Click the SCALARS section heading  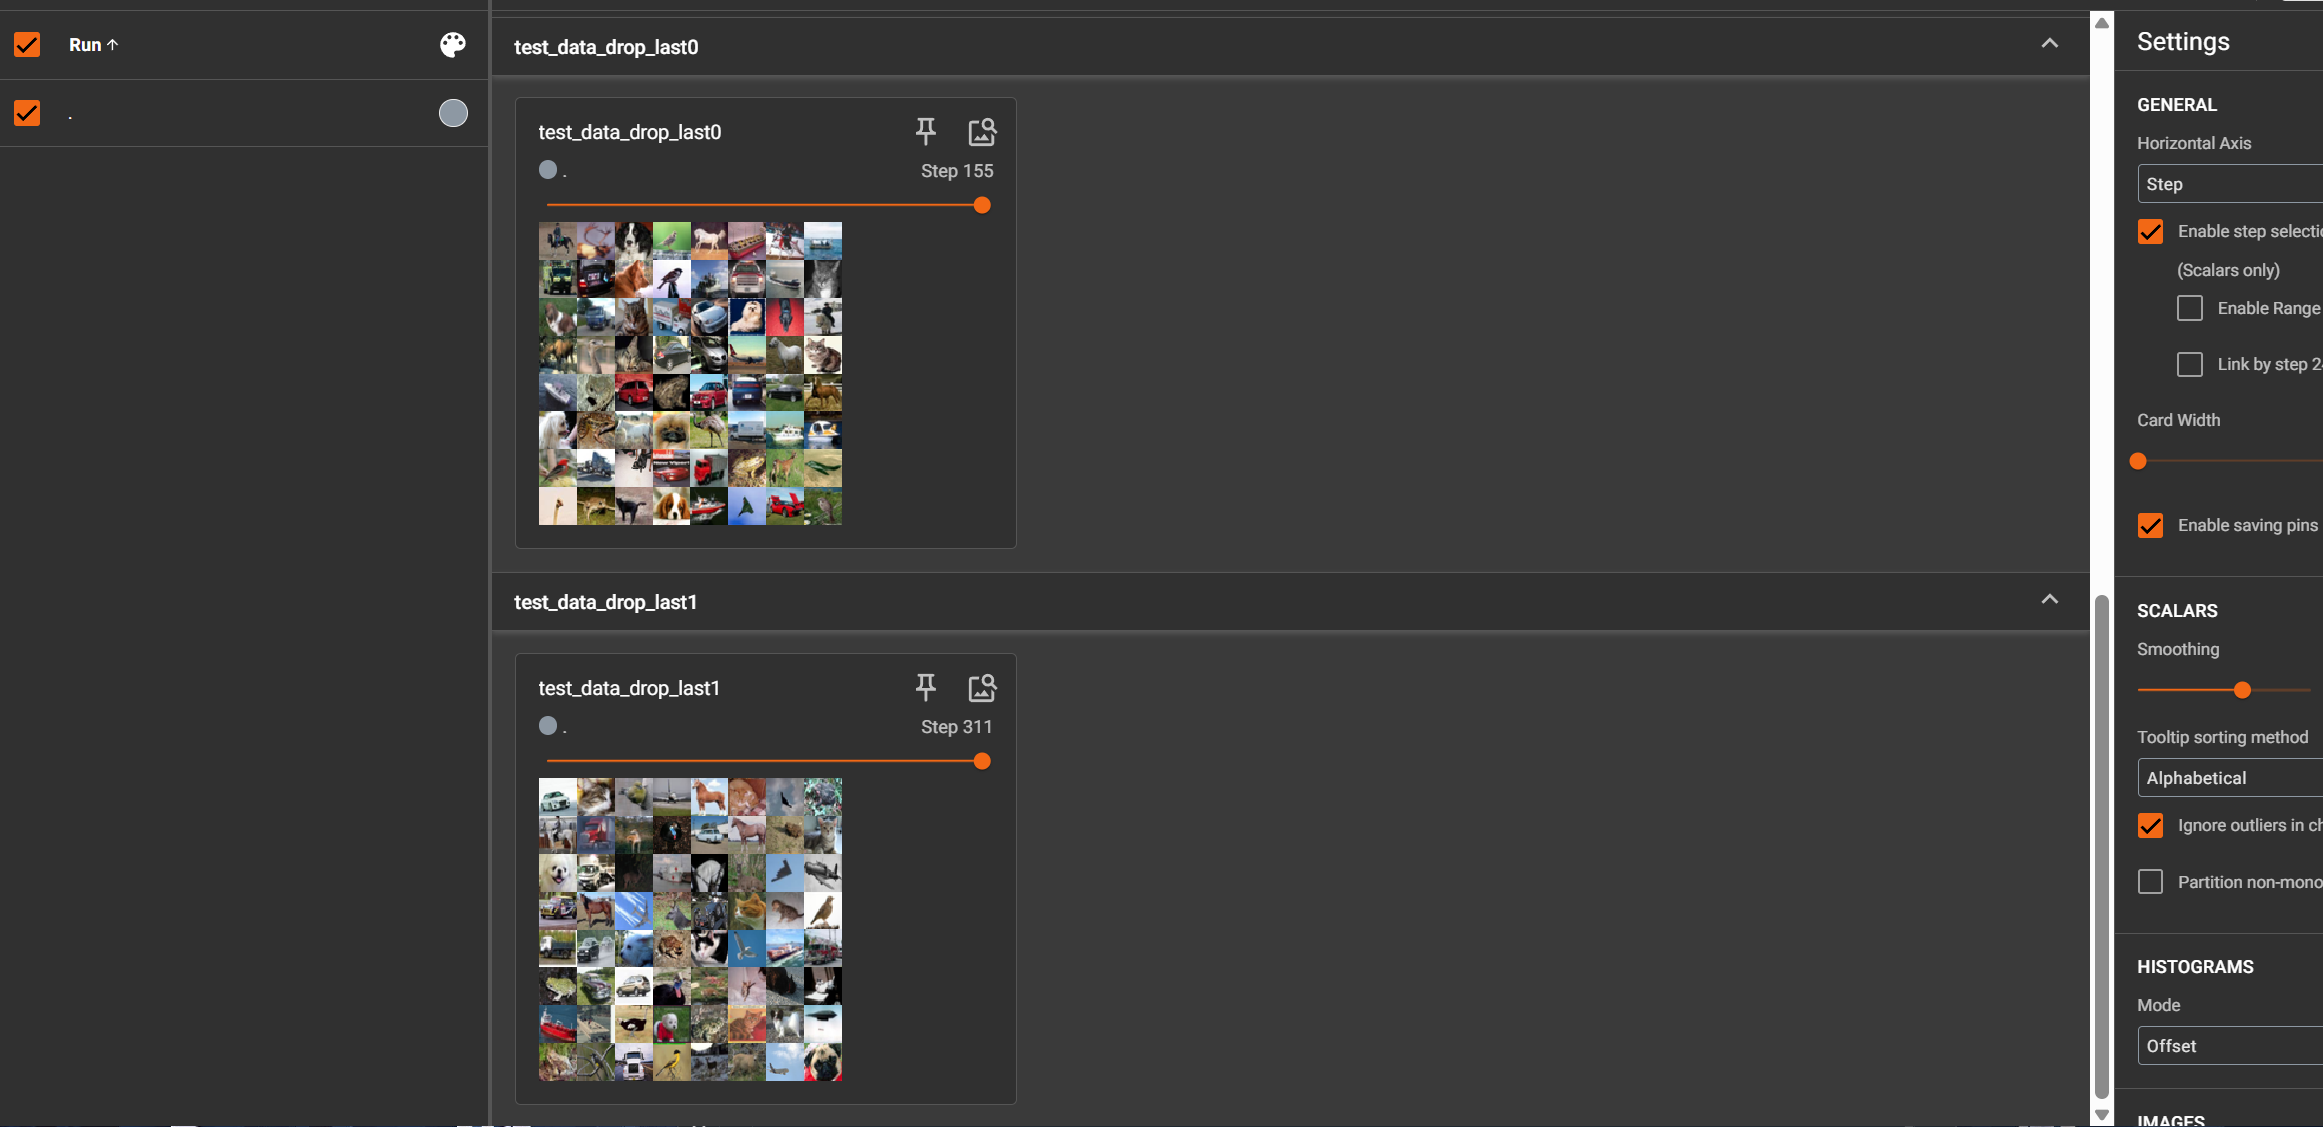(2177, 611)
